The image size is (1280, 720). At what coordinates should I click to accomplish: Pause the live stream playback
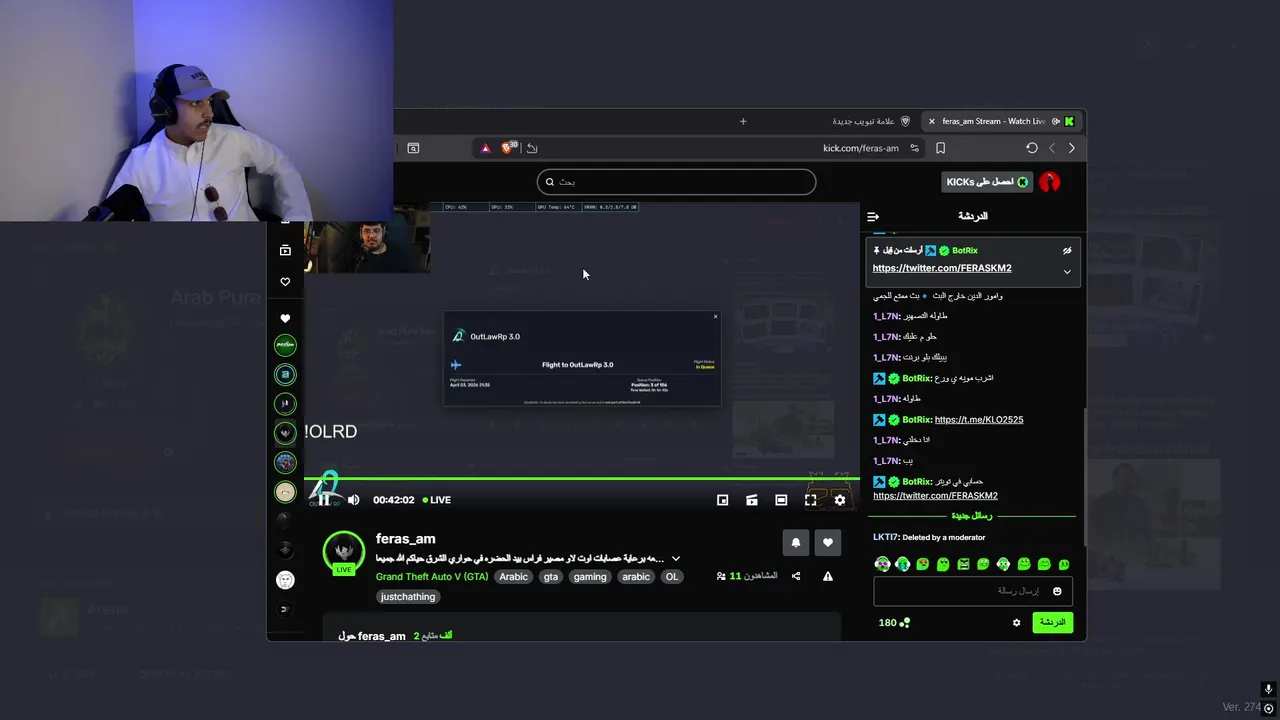click(x=325, y=499)
